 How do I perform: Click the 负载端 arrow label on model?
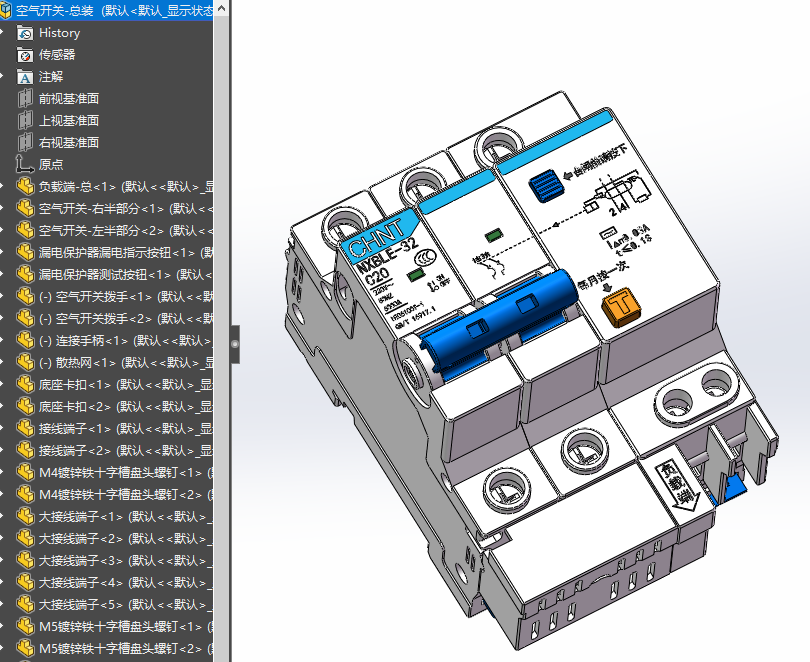[678, 485]
